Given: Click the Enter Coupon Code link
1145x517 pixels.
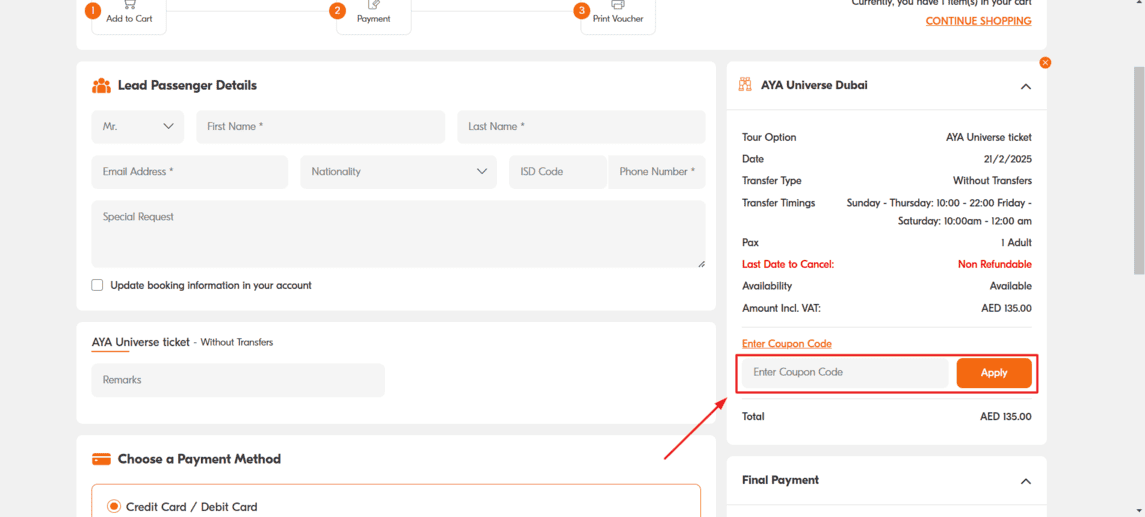Looking at the screenshot, I should [x=786, y=343].
